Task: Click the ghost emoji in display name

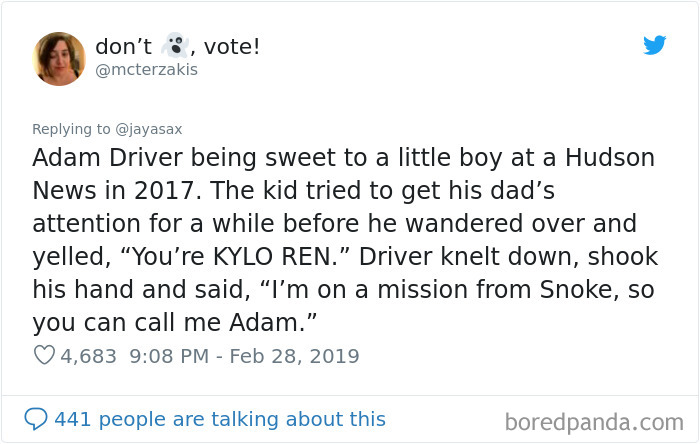Action: click(x=175, y=45)
